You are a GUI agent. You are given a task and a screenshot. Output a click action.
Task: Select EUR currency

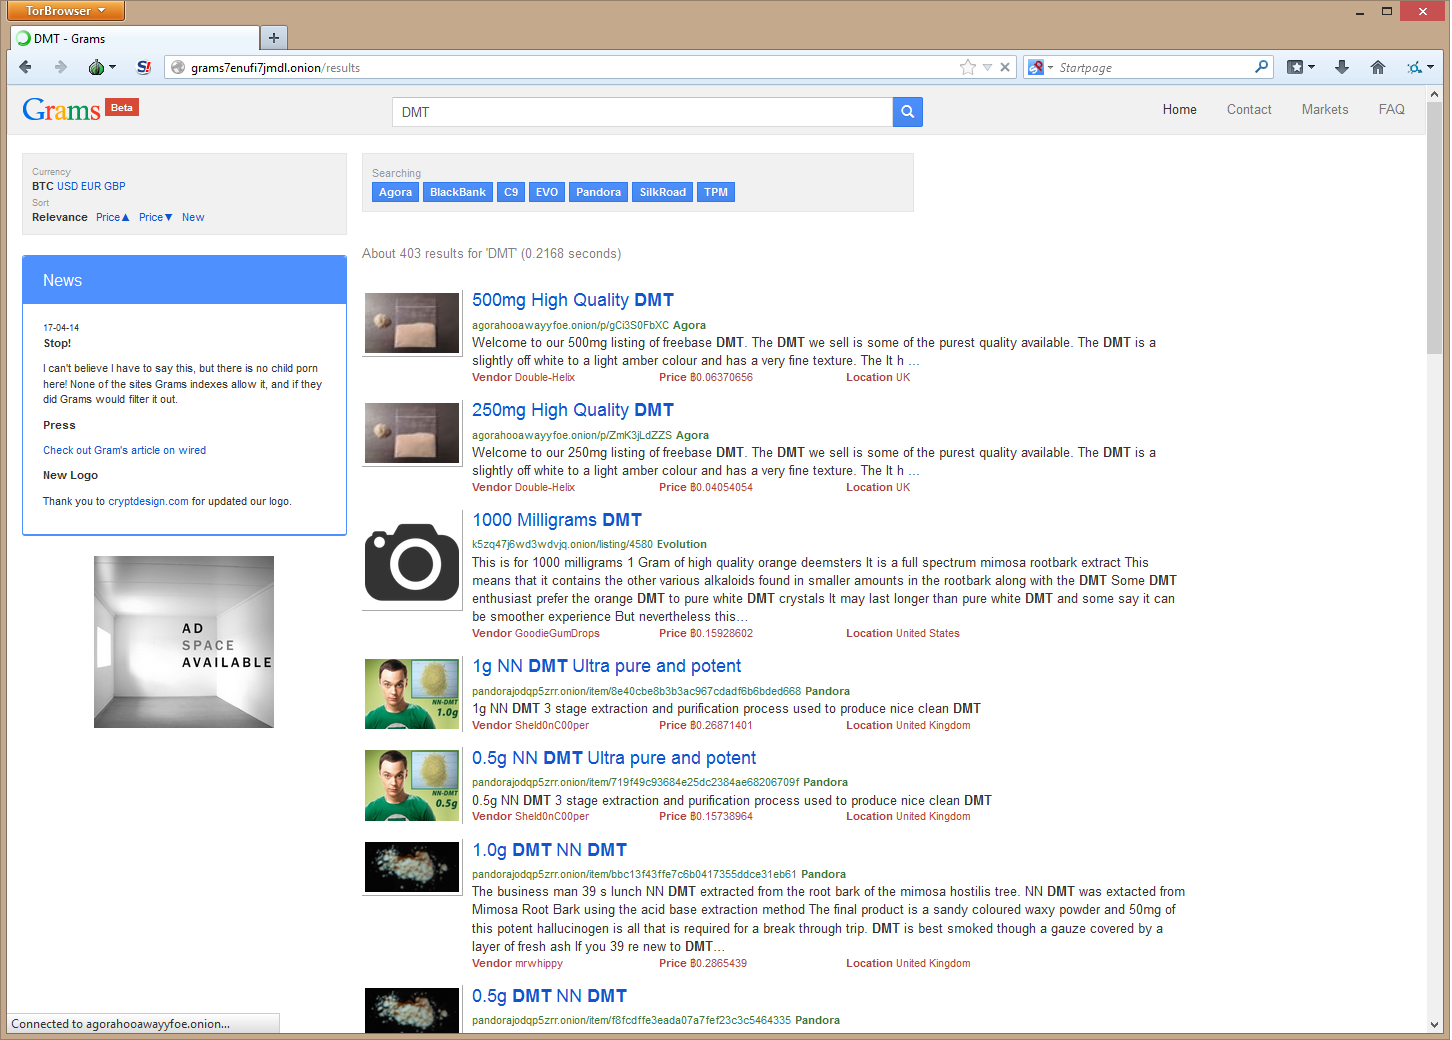(x=91, y=186)
